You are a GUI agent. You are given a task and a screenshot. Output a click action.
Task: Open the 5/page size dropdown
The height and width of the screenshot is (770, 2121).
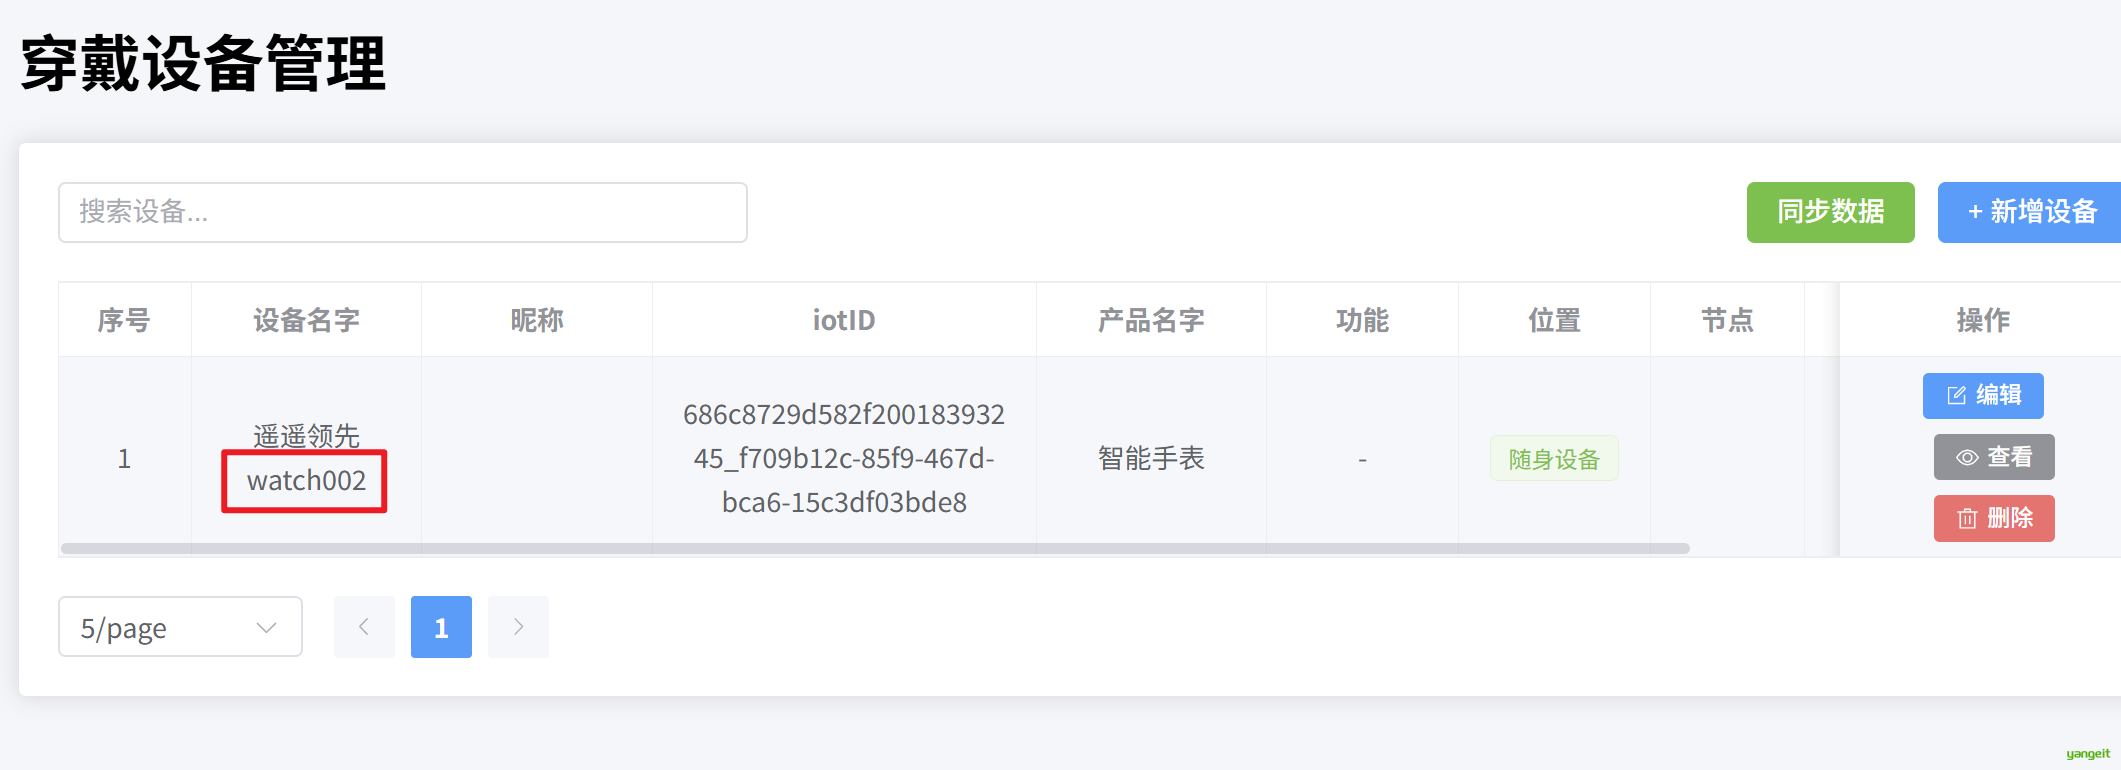pos(180,627)
